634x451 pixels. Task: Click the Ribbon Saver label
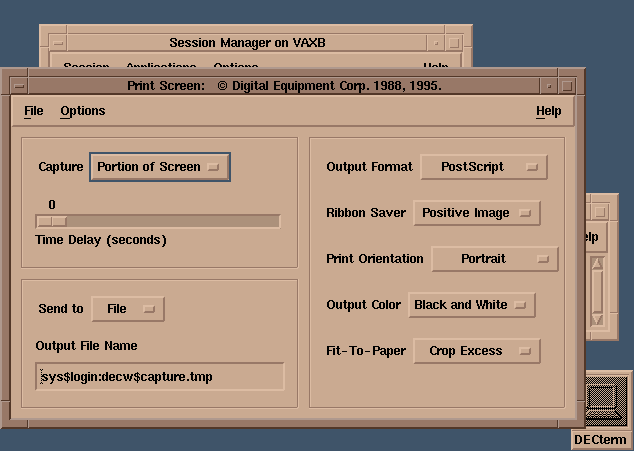[366, 213]
